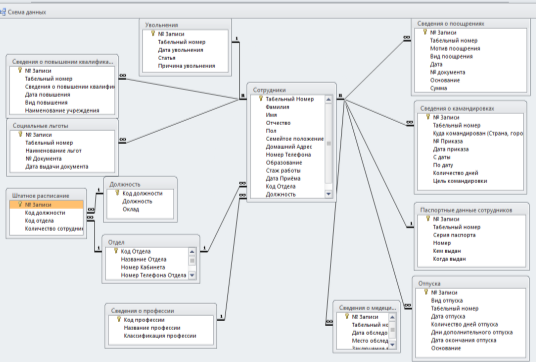Click scroll up arrow in Отдел table
Image resolution: width=536 pixels, height=362 pixels.
click(192, 252)
